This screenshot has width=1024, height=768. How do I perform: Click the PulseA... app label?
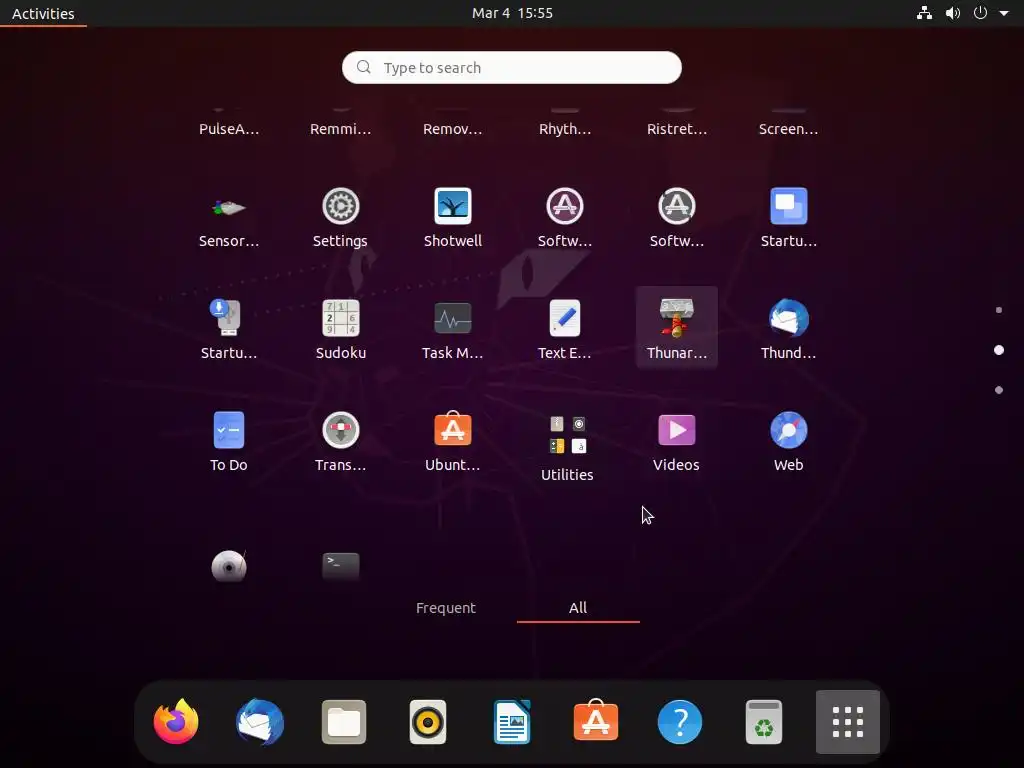click(x=229, y=129)
